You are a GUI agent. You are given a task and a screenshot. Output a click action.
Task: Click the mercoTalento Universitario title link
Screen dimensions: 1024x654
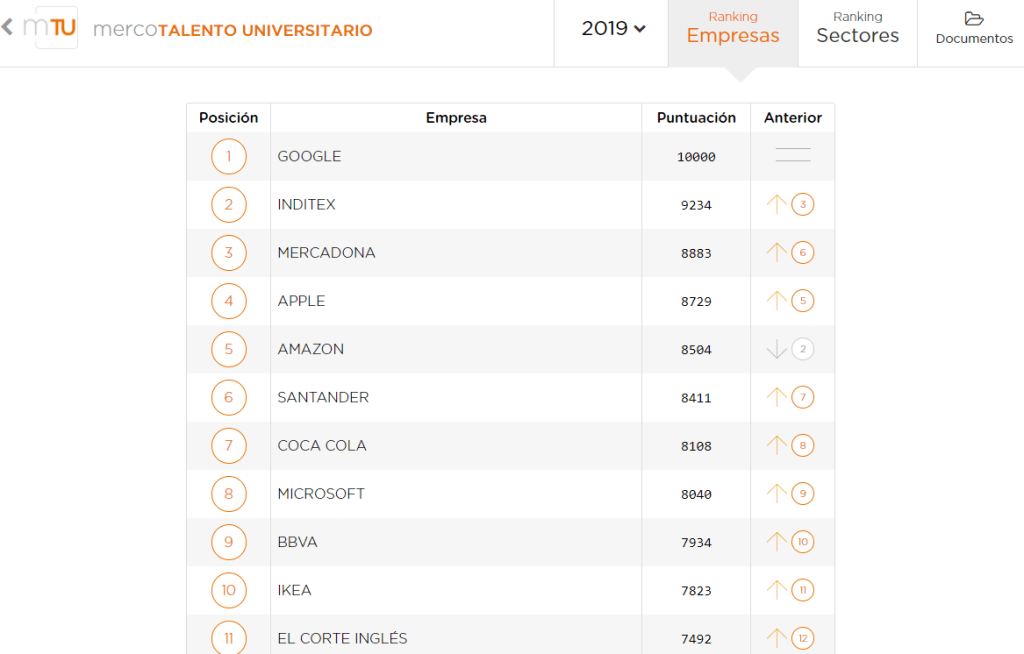232,30
